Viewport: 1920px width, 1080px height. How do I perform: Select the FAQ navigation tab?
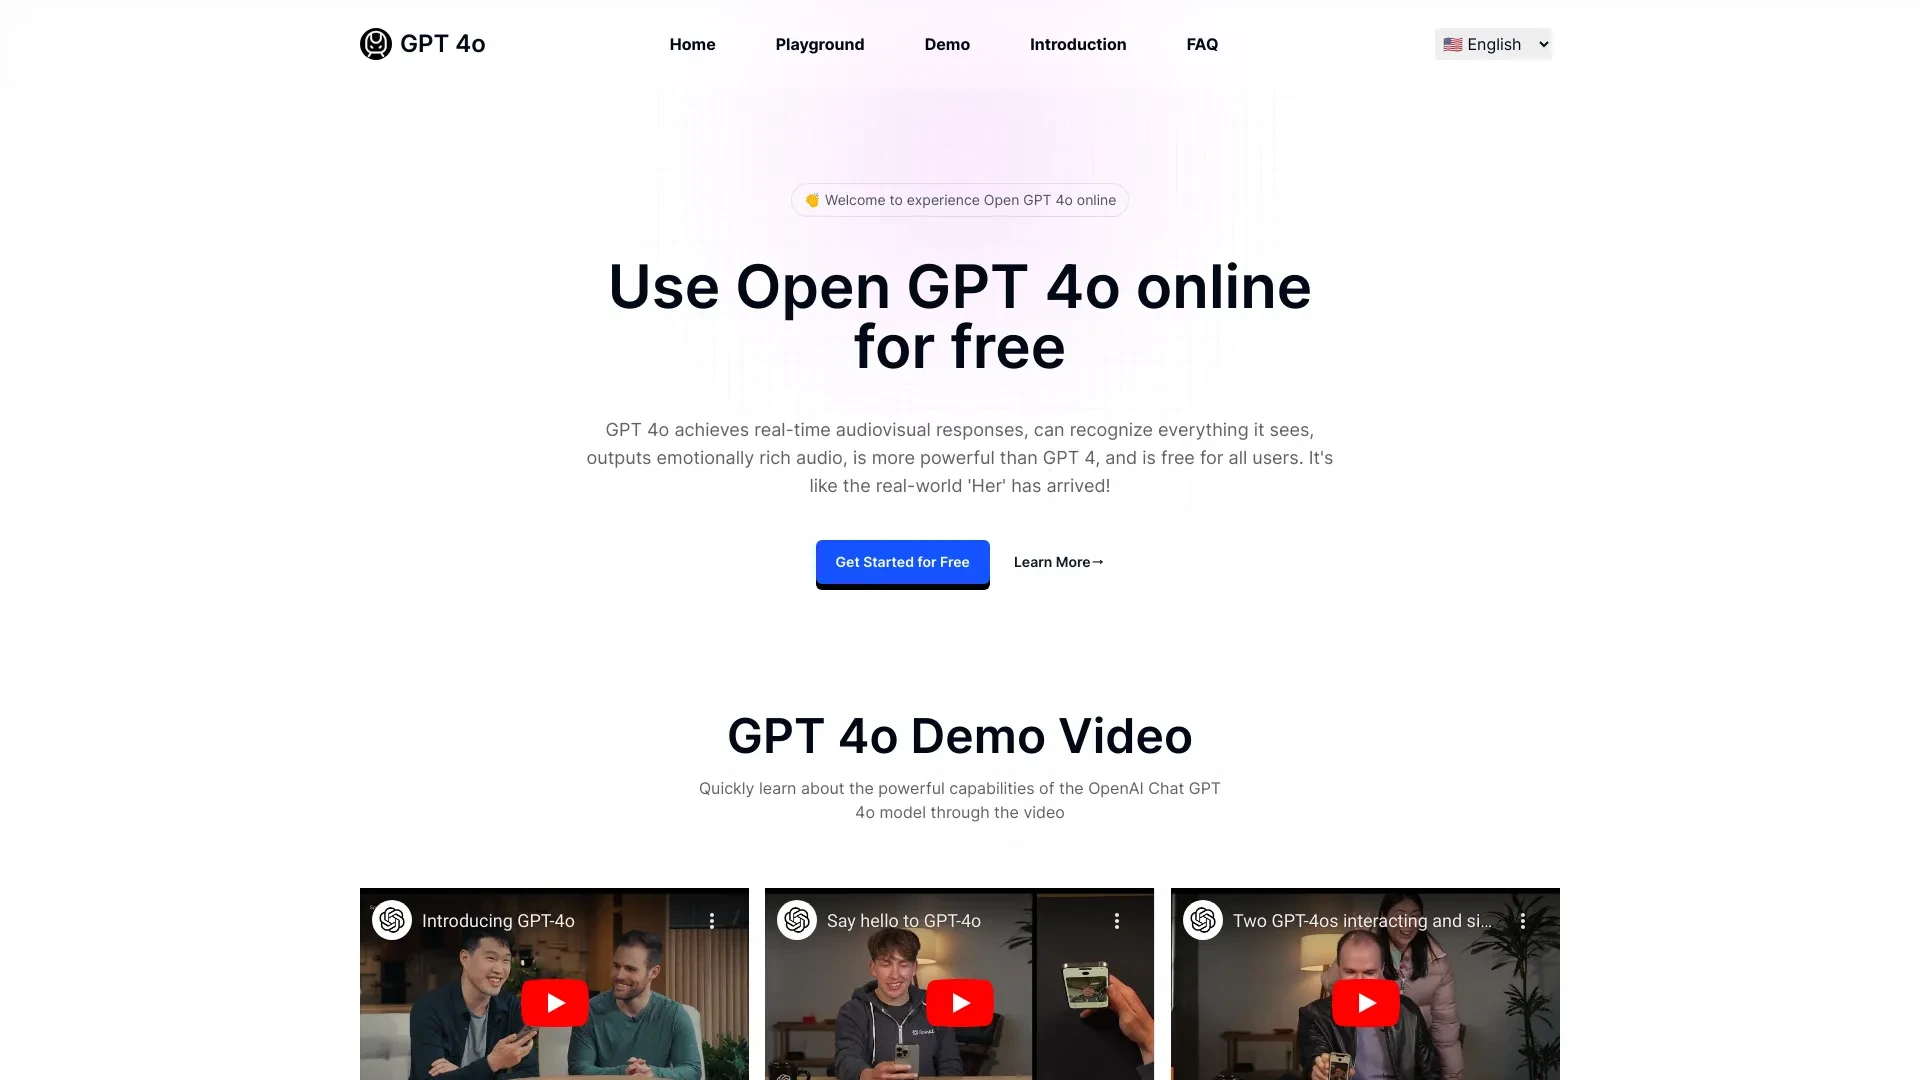pyautogui.click(x=1201, y=44)
